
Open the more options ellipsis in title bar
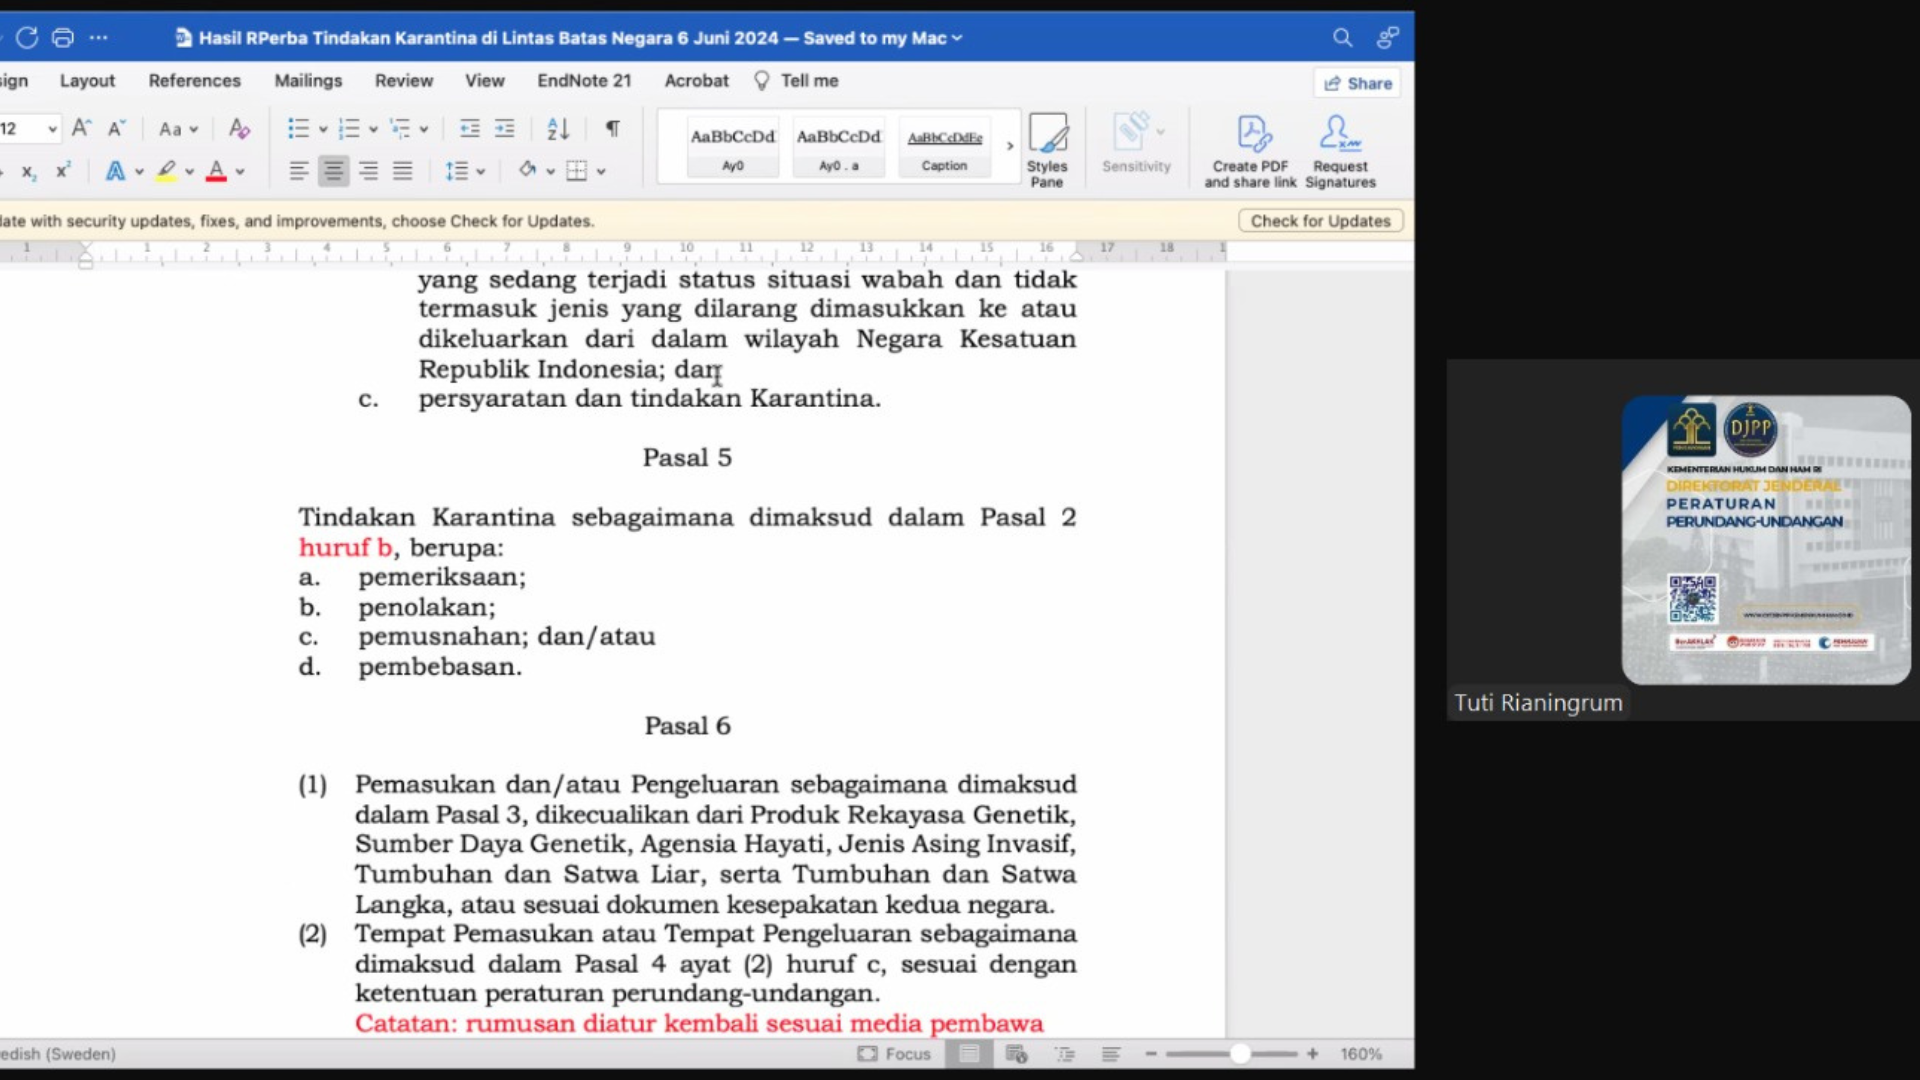click(x=98, y=38)
